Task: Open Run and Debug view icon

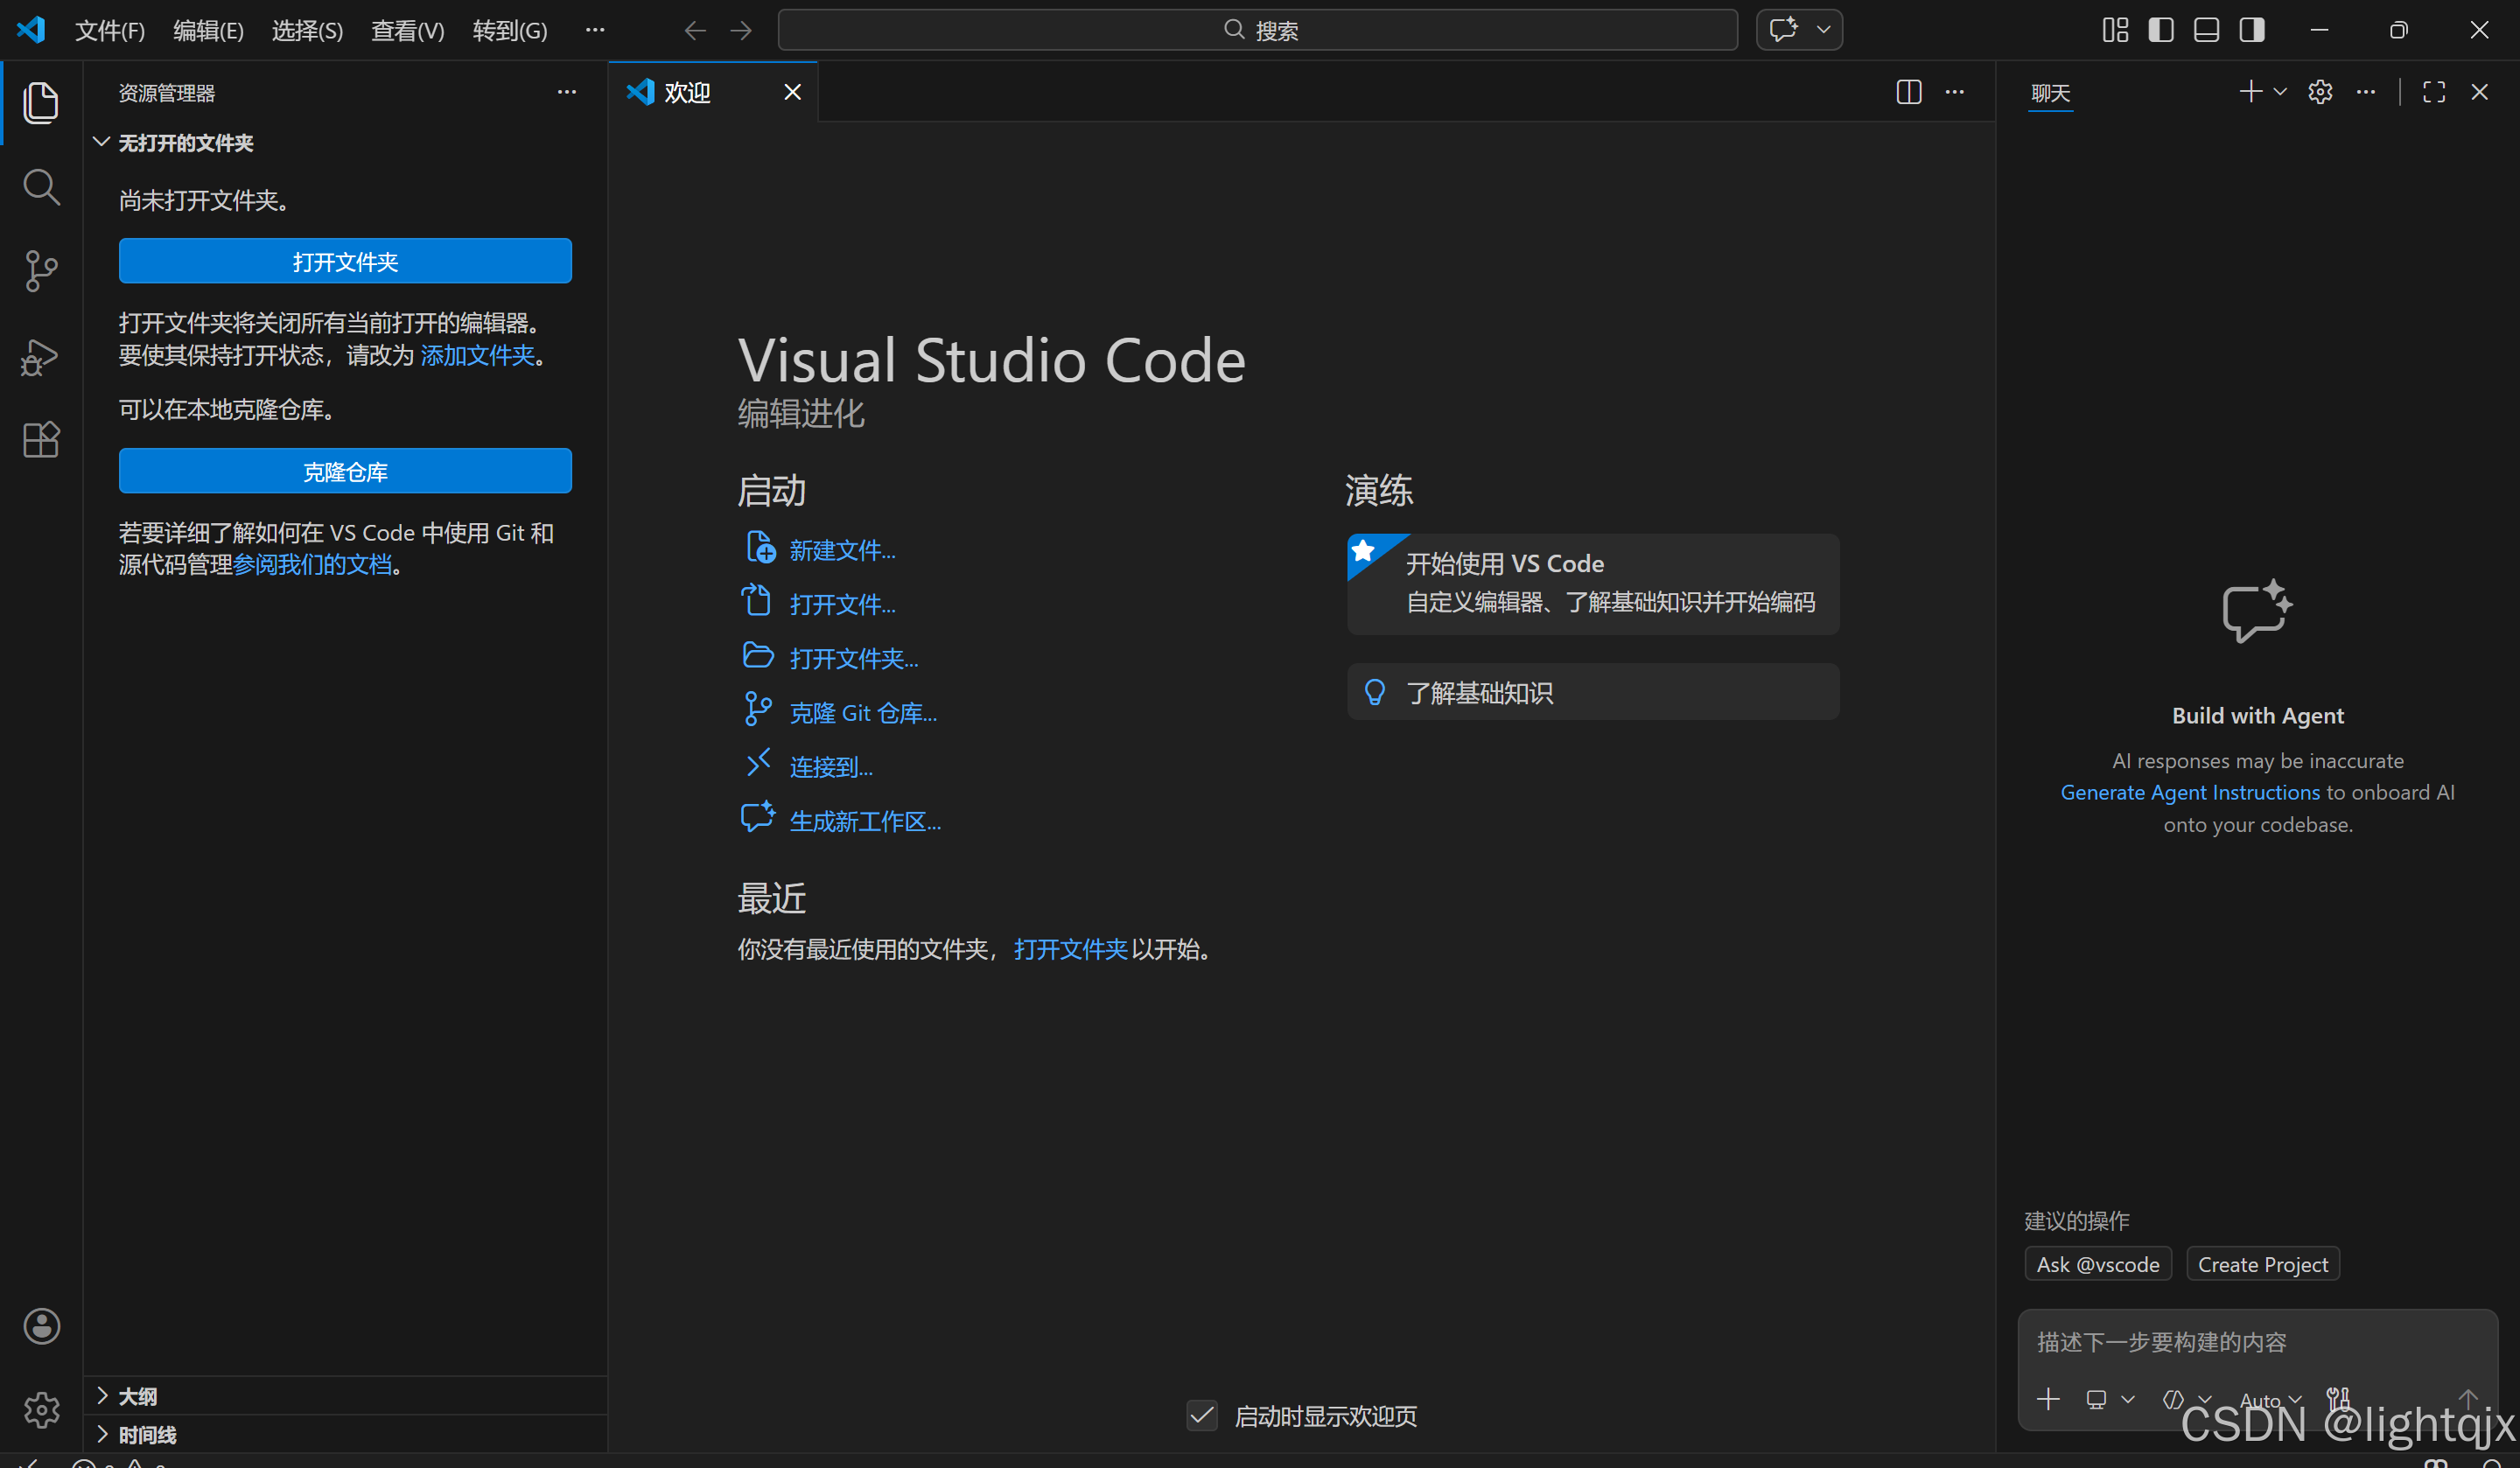Action: click(41, 356)
